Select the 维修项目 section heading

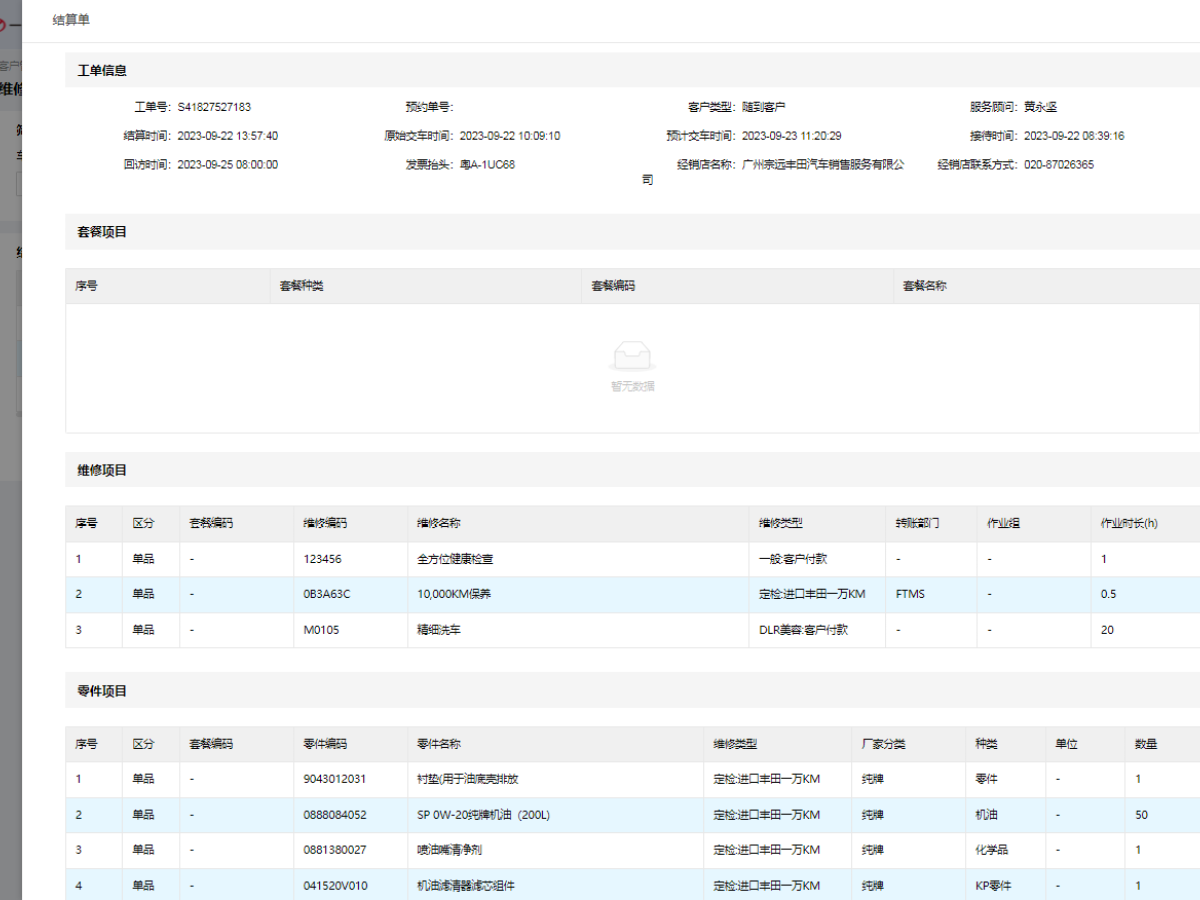tap(102, 470)
